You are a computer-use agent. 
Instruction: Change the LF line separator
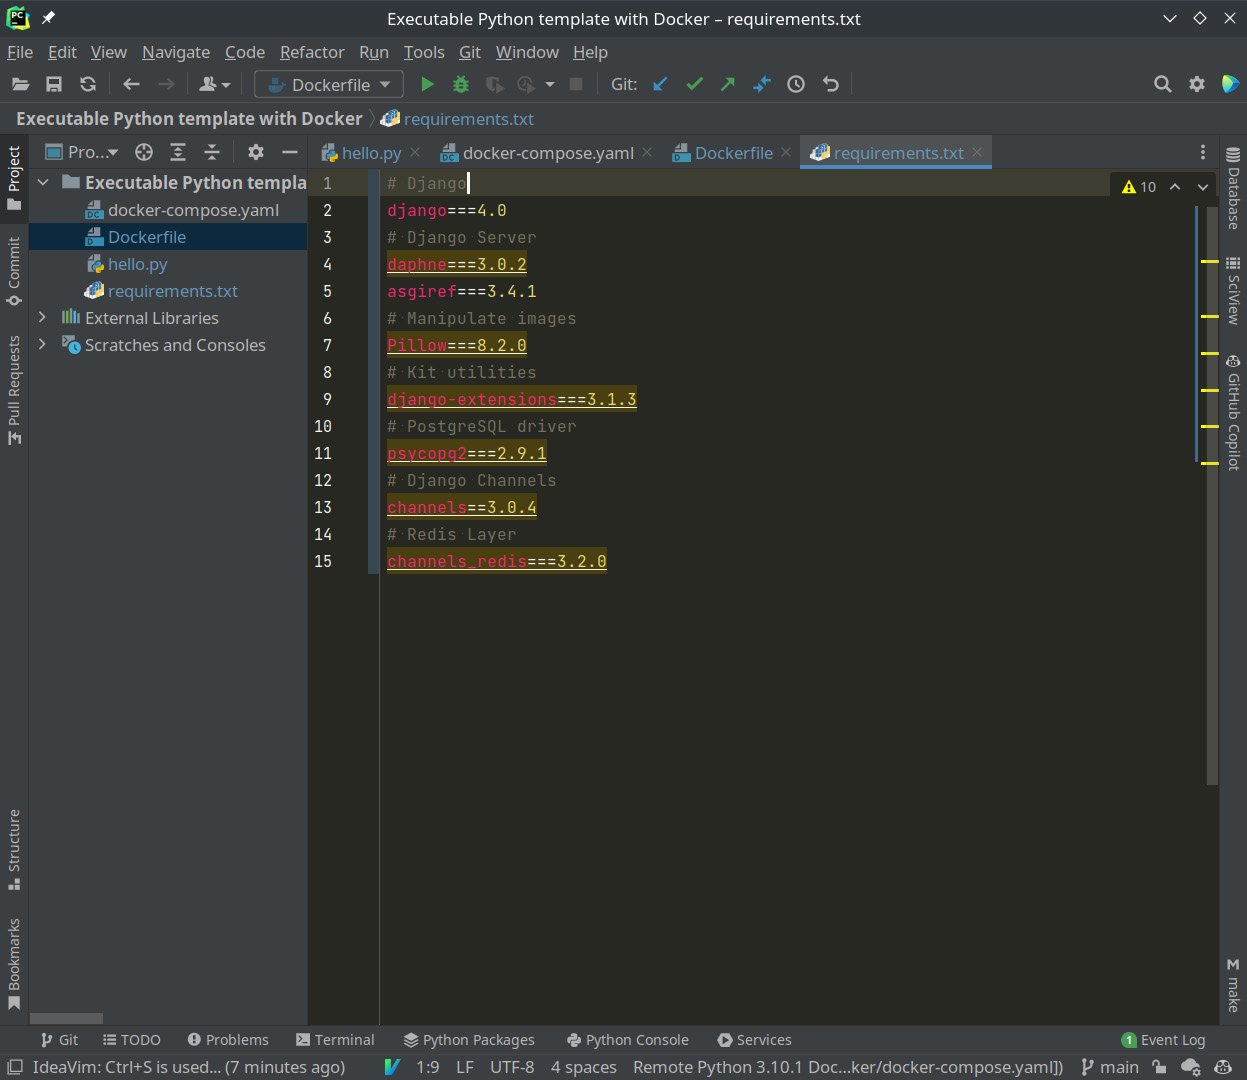(x=465, y=1067)
